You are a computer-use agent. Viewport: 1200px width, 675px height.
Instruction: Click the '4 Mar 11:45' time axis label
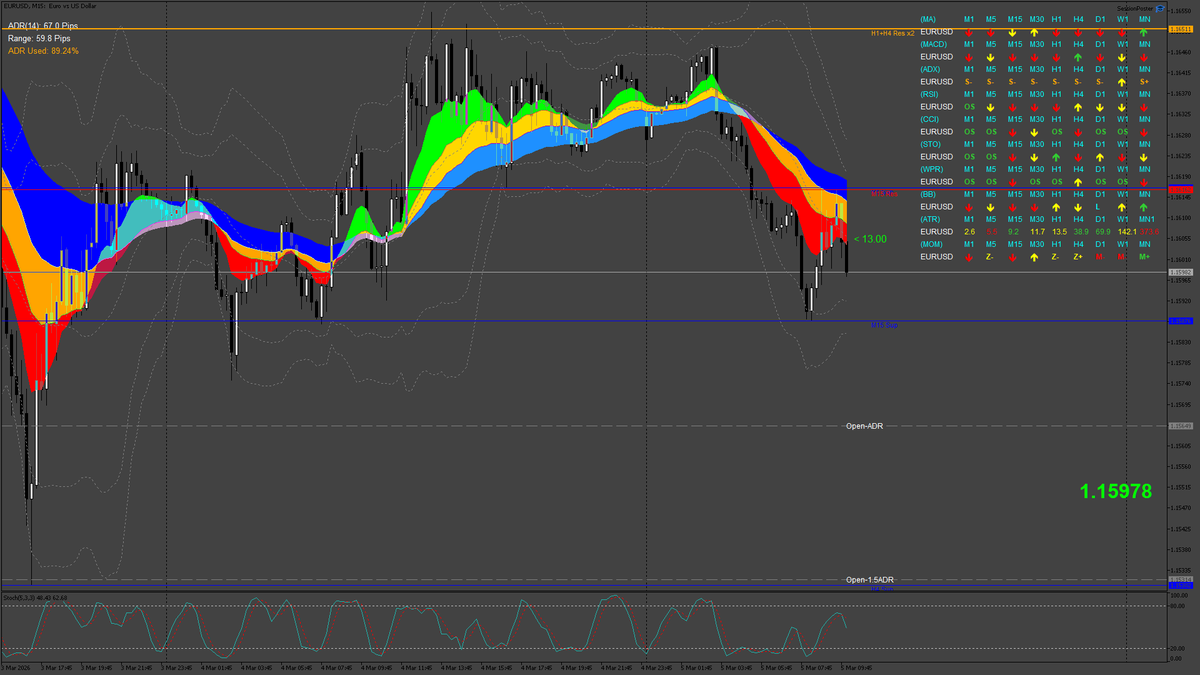click(x=418, y=666)
